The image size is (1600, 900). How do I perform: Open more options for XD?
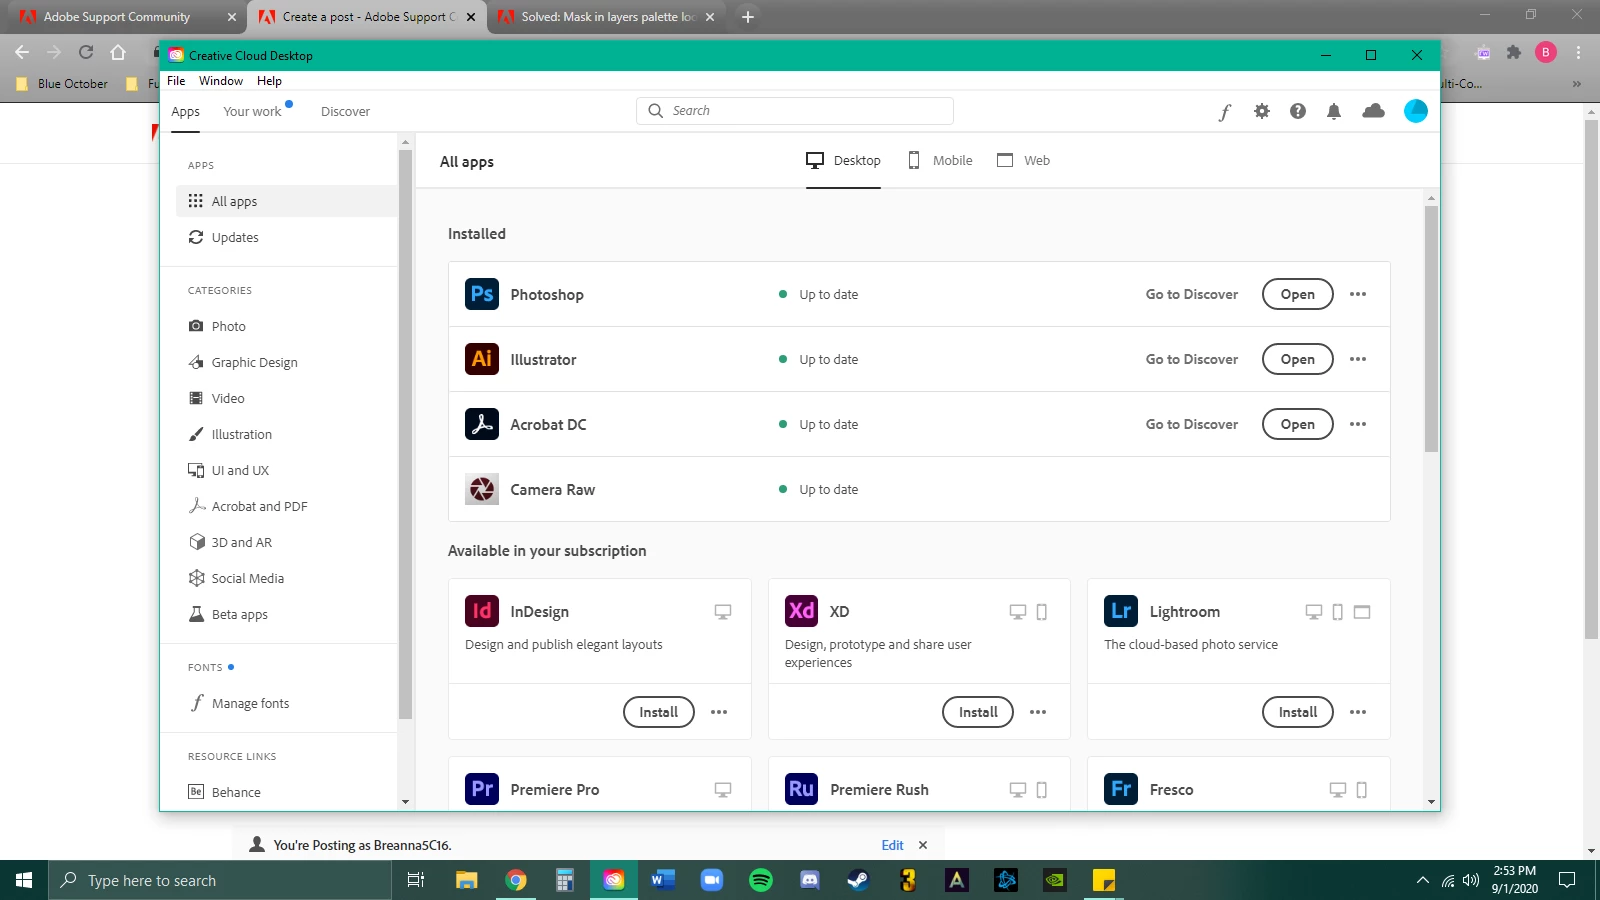coord(1038,712)
